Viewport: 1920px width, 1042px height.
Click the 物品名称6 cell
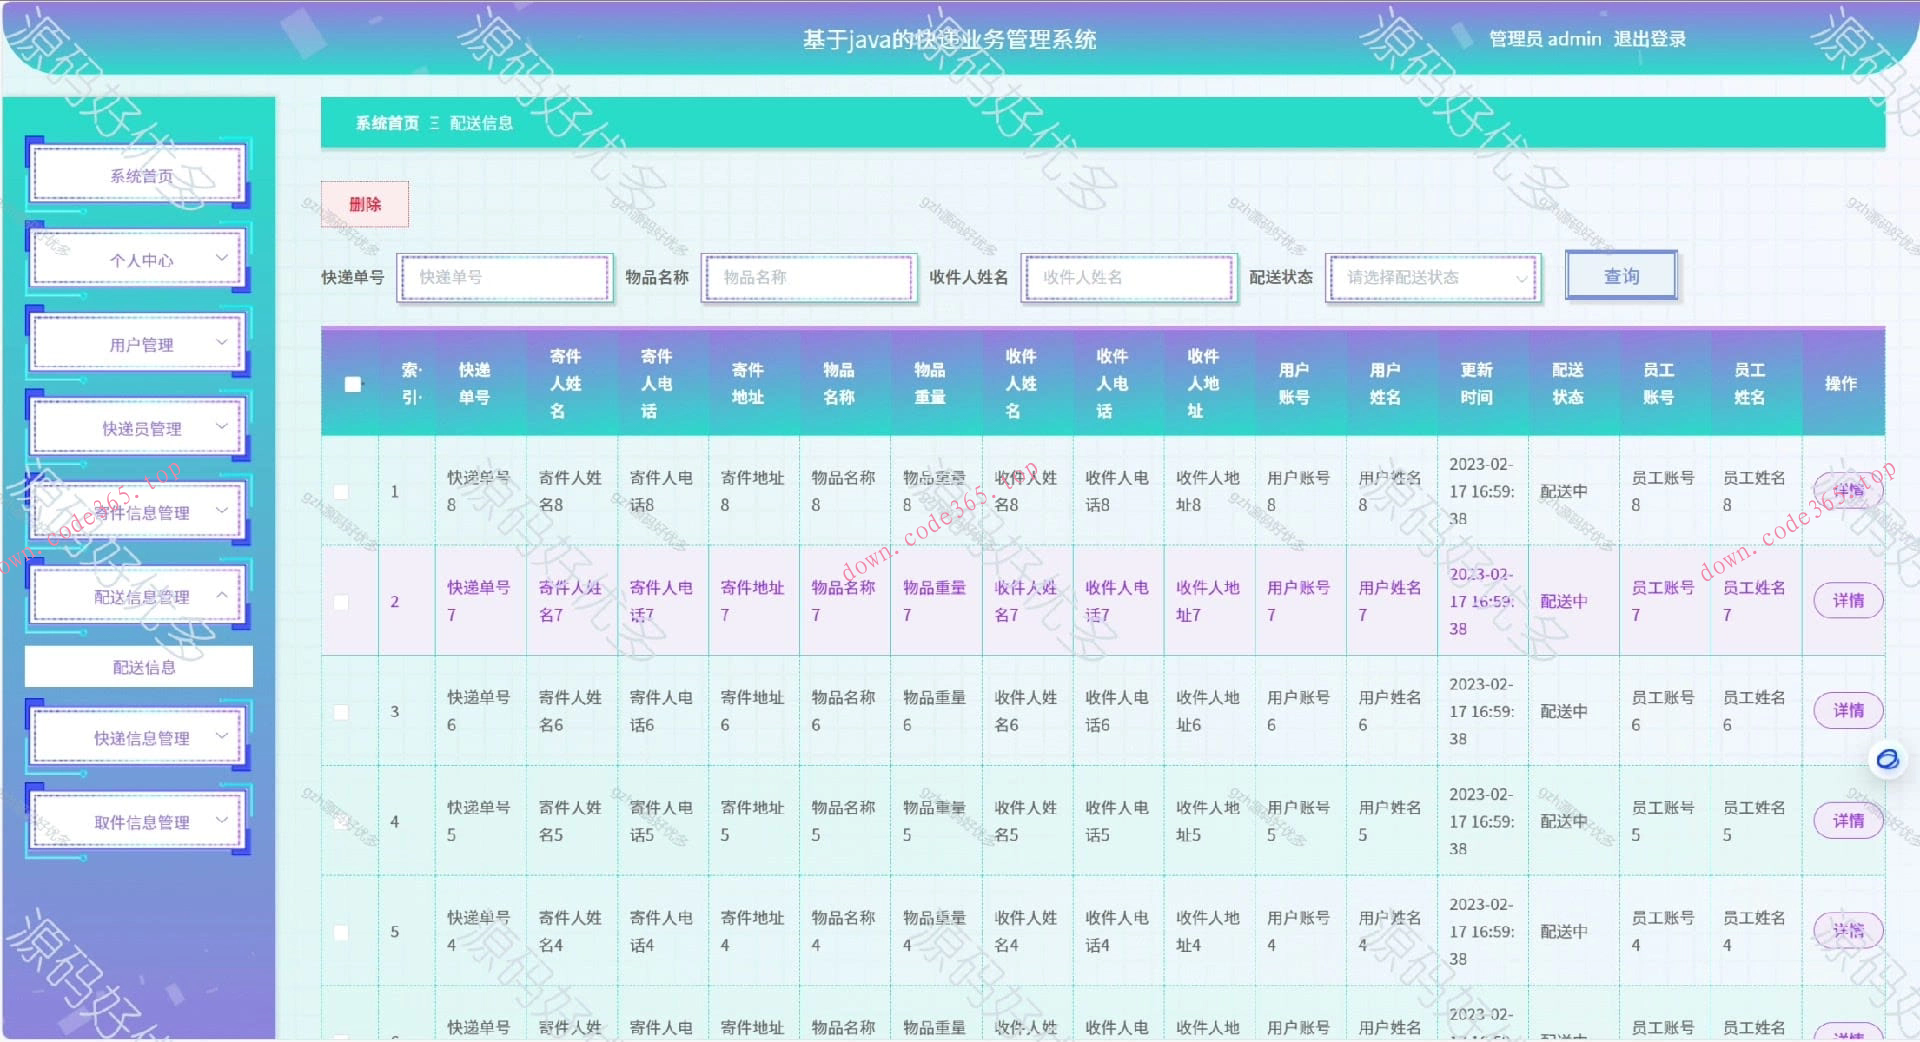(843, 712)
